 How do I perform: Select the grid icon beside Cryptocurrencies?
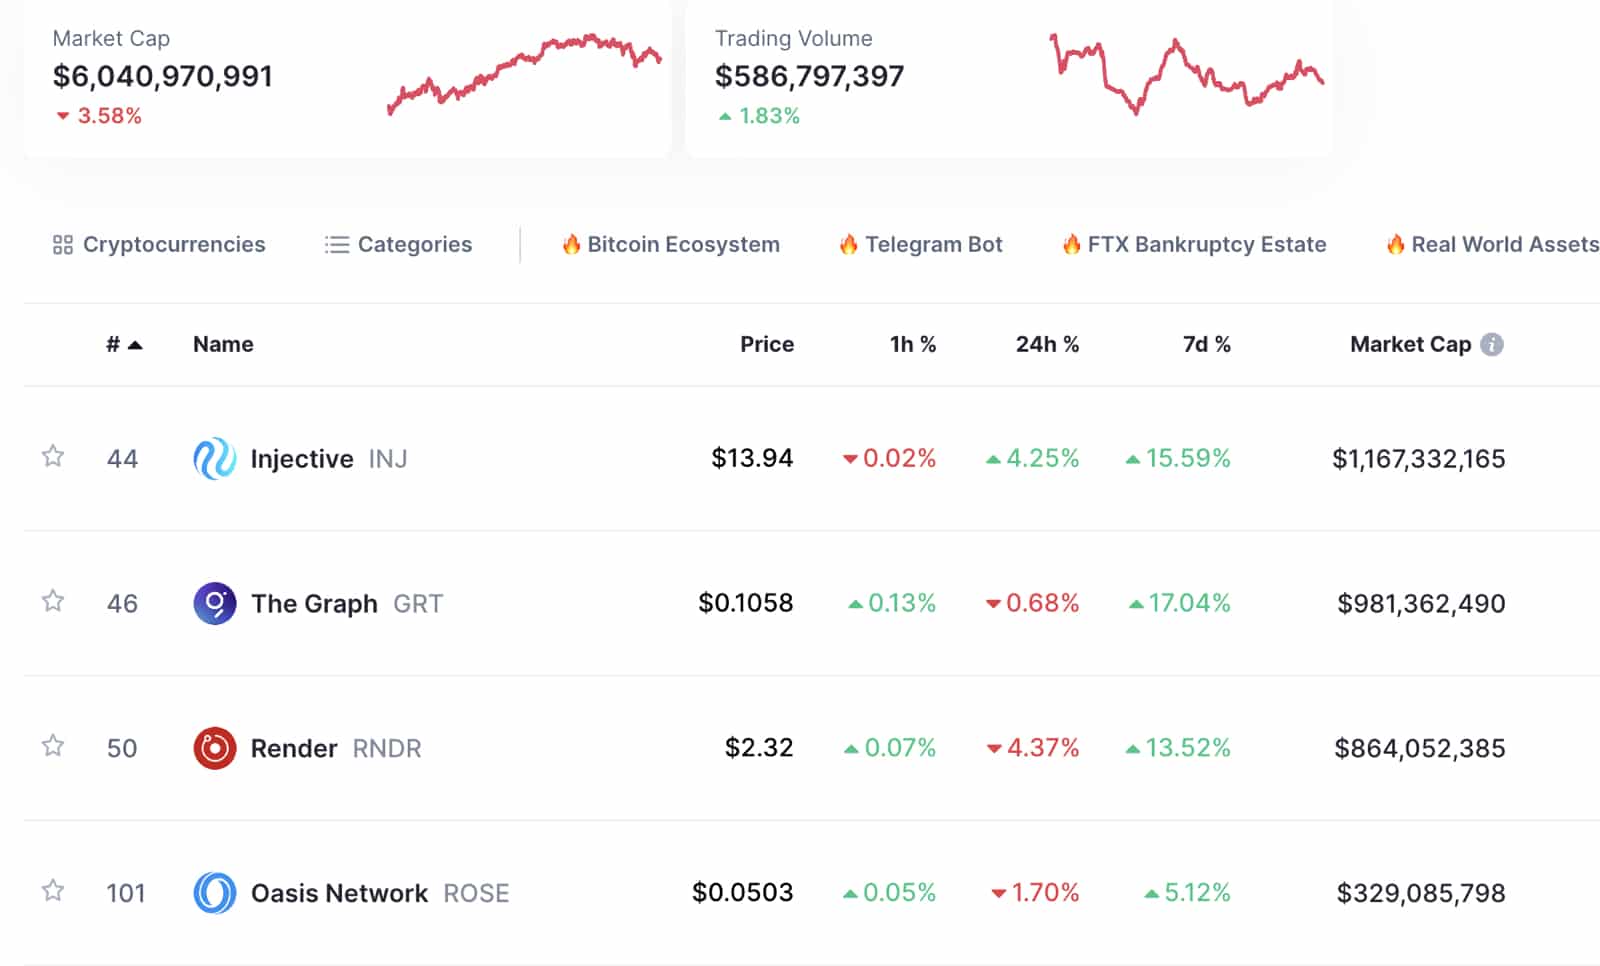click(64, 243)
